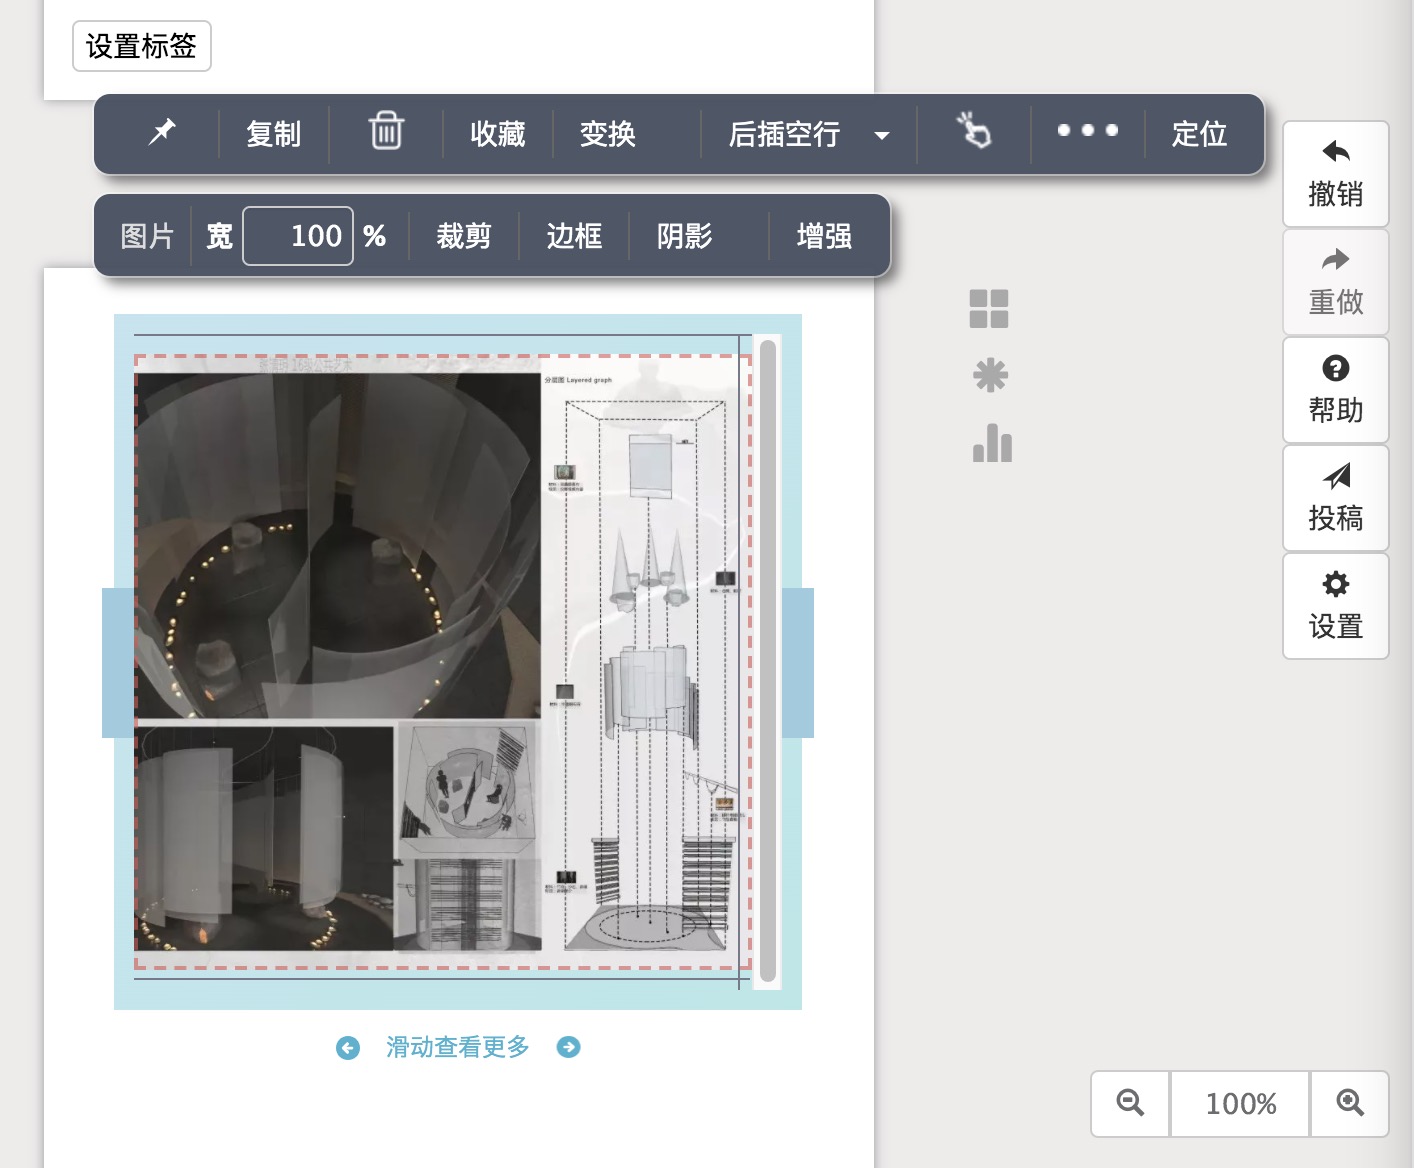Zoom in using the magnifier icon
The image size is (1414, 1168).
(x=1349, y=1104)
